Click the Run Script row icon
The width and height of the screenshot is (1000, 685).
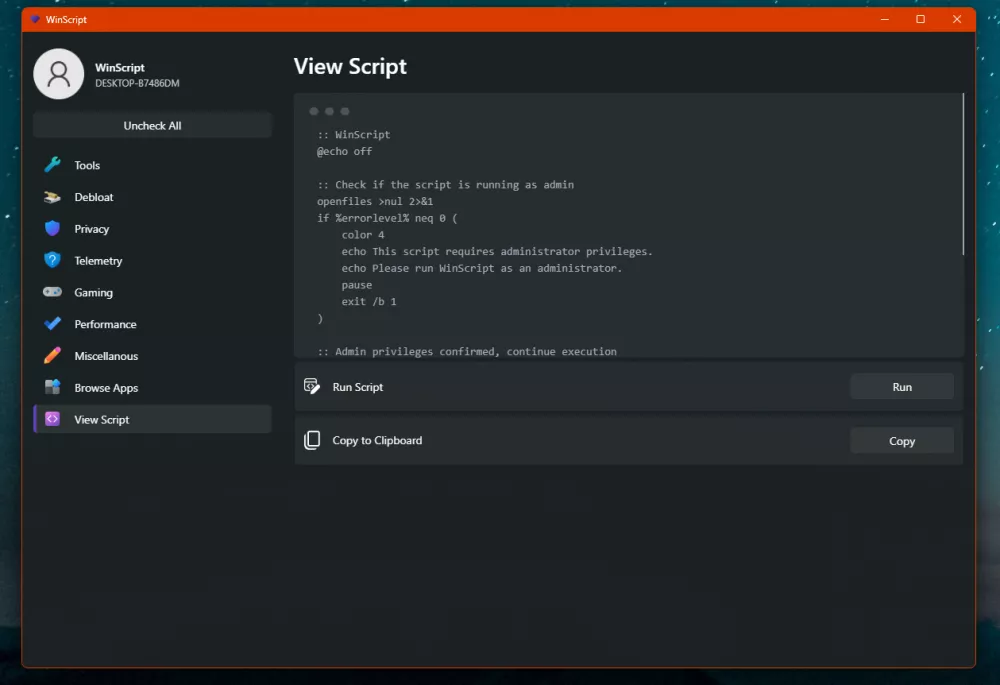click(x=312, y=387)
